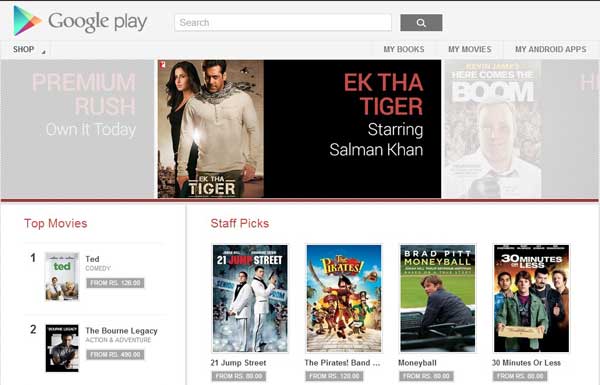Open MY BOOKS tab
This screenshot has height=385, width=600.
404,49
